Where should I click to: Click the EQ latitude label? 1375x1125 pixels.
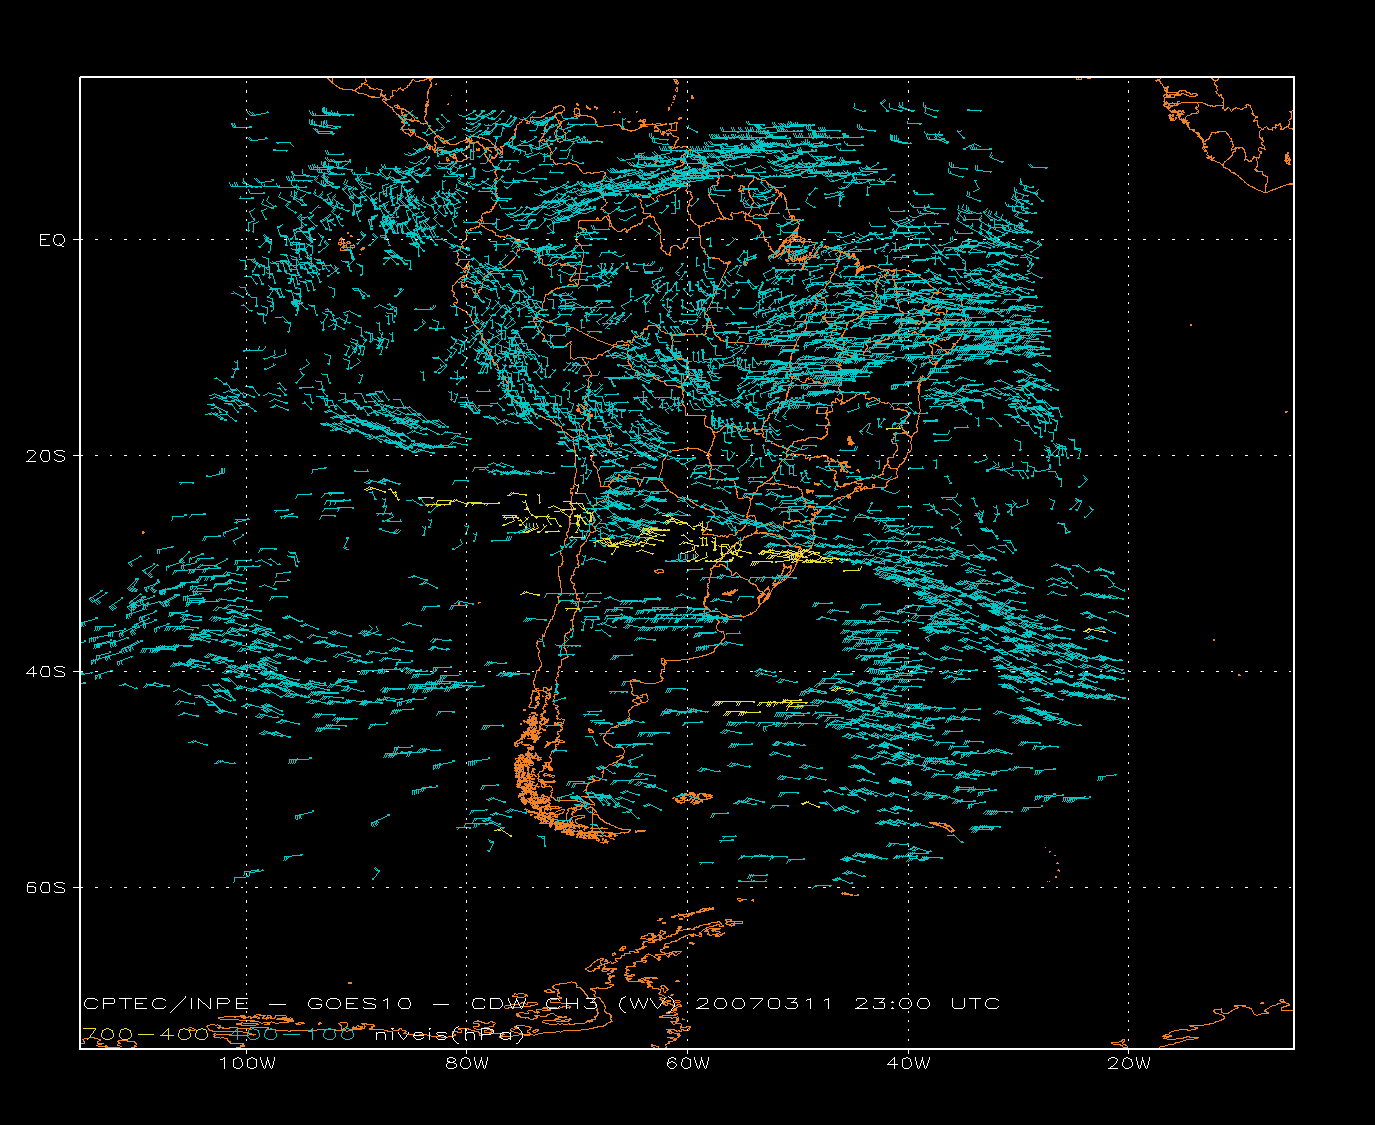(52, 240)
